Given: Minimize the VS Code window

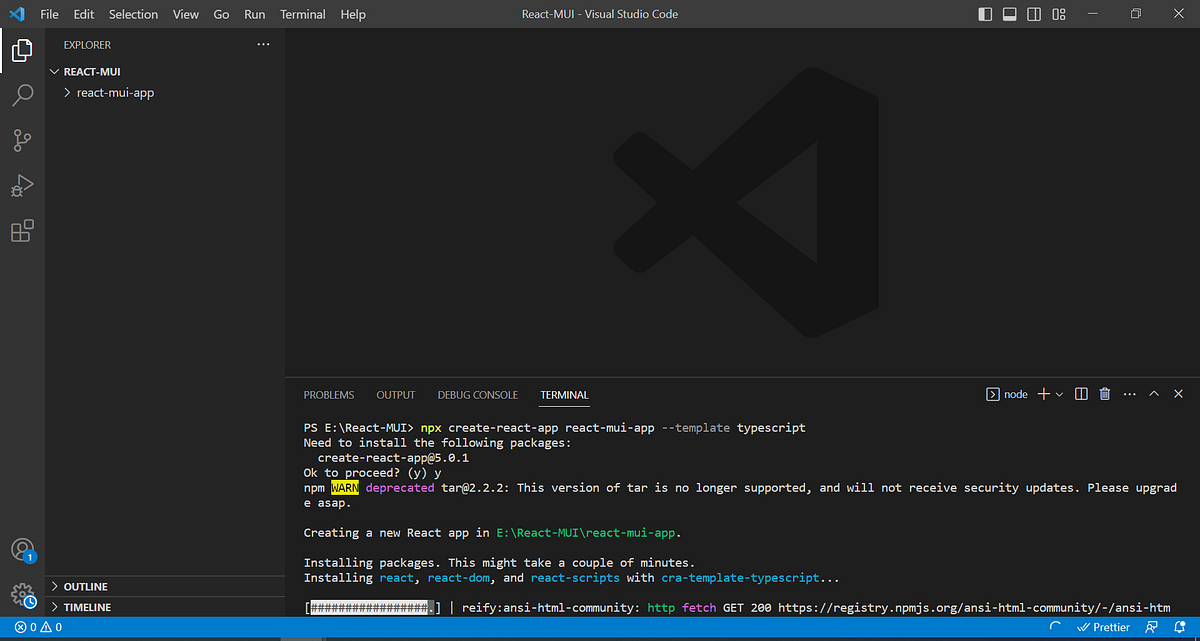Looking at the screenshot, I should pyautogui.click(x=1090, y=14).
